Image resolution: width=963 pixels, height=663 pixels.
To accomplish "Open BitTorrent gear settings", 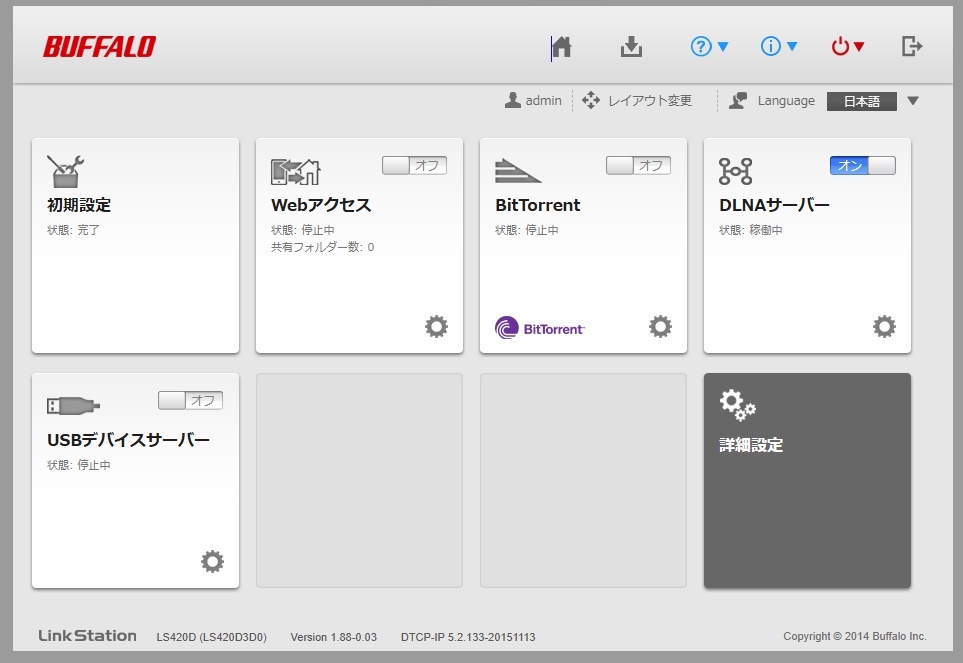I will tap(660, 327).
